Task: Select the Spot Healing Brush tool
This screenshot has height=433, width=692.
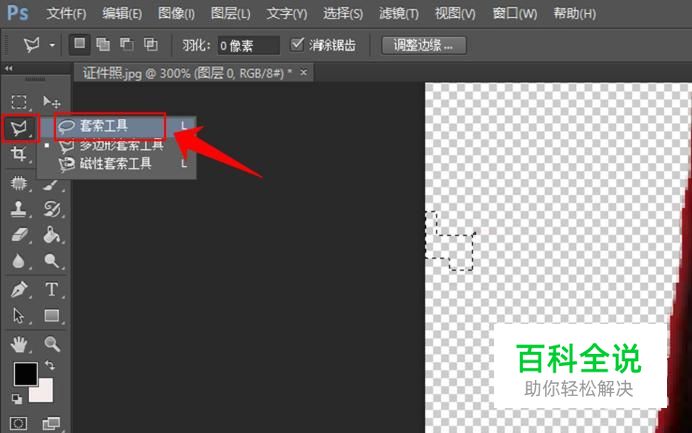Action: 19,183
